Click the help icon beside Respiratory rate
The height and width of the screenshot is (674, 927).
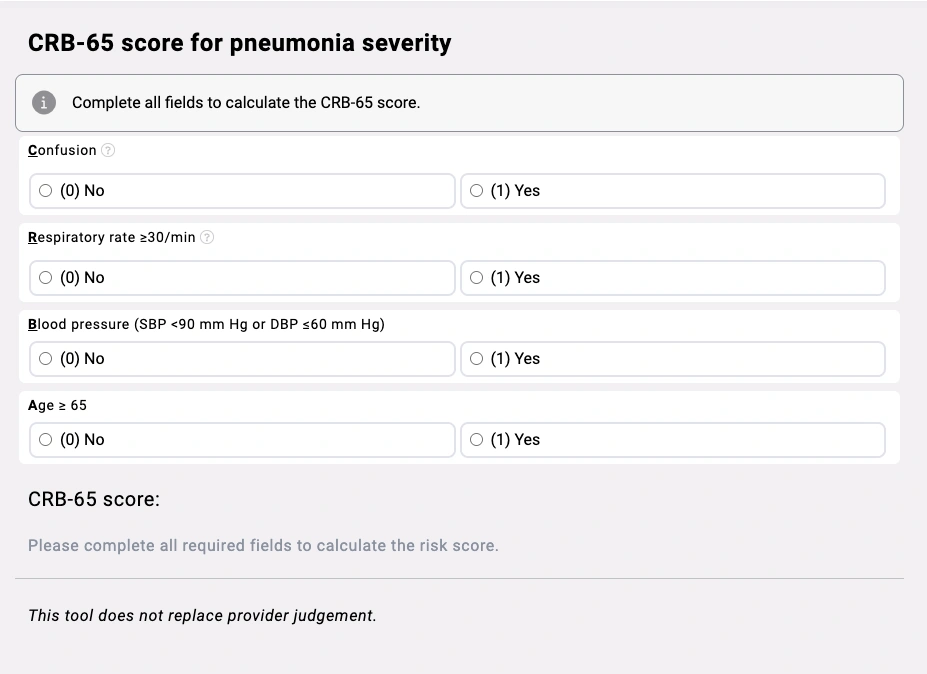pos(207,237)
